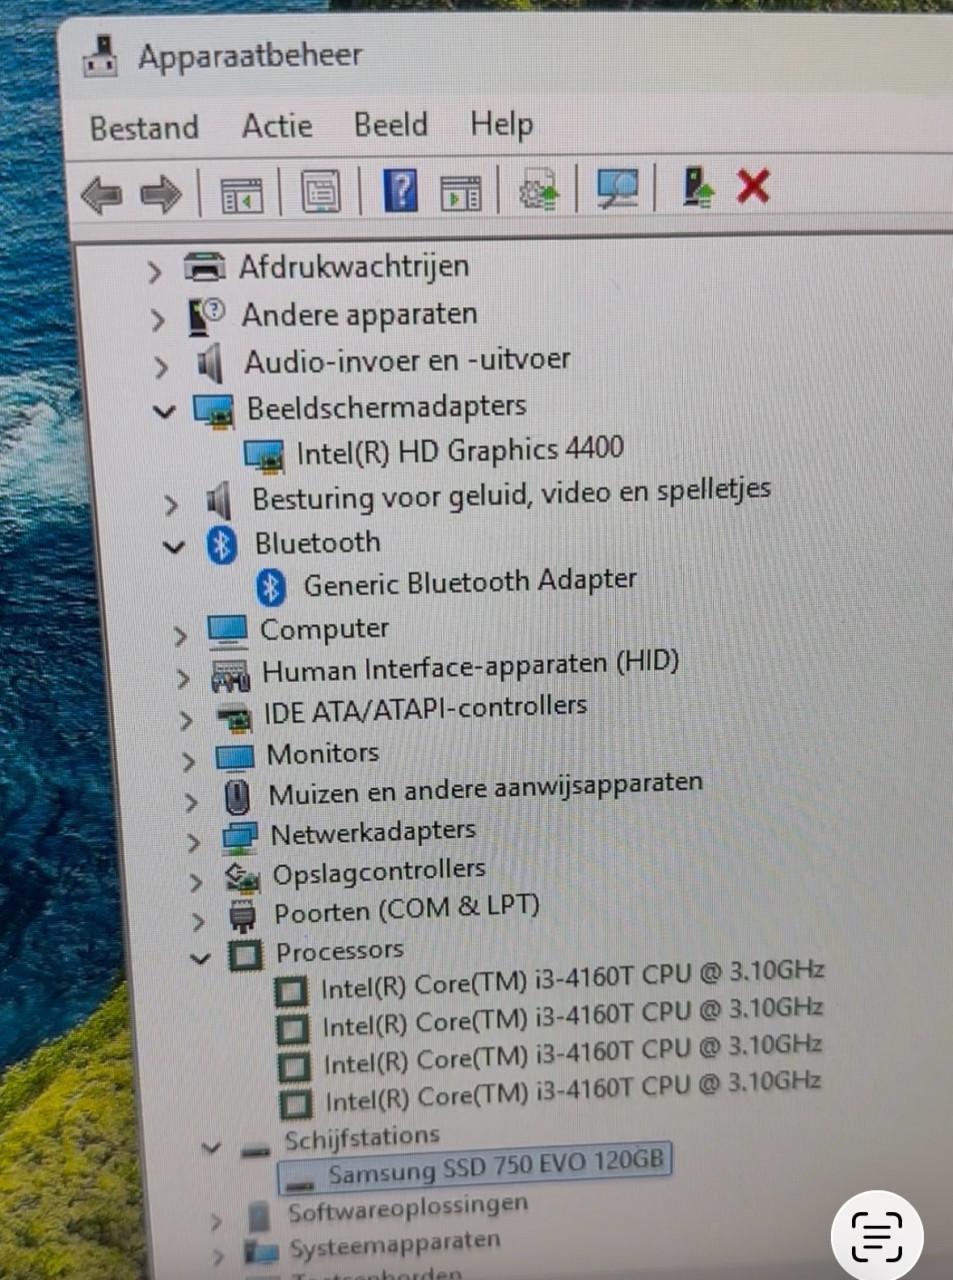Click the blue Help question mark icon
This screenshot has height=1280, width=953.
400,191
